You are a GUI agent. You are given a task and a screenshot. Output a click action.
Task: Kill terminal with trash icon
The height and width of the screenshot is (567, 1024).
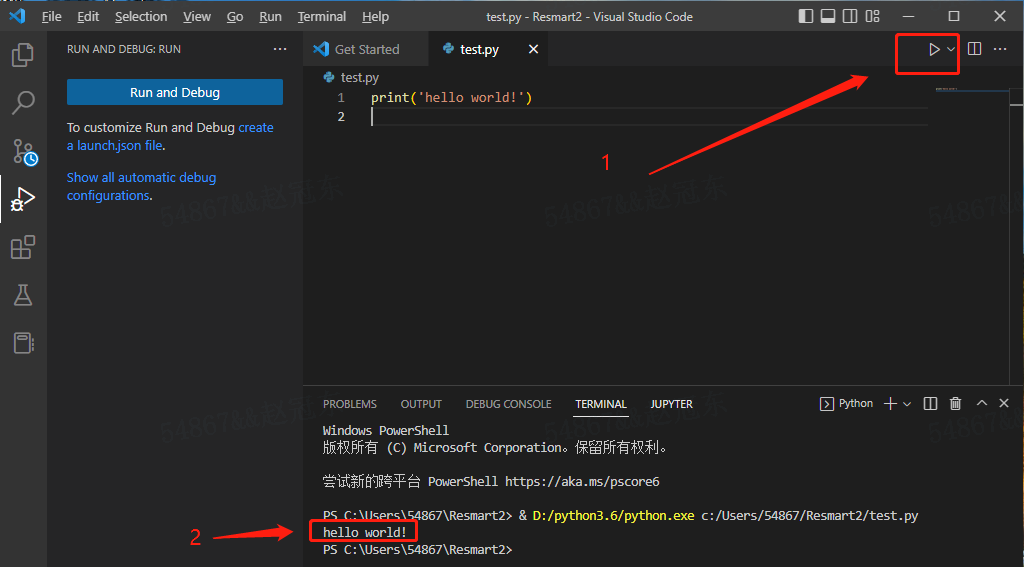click(955, 404)
